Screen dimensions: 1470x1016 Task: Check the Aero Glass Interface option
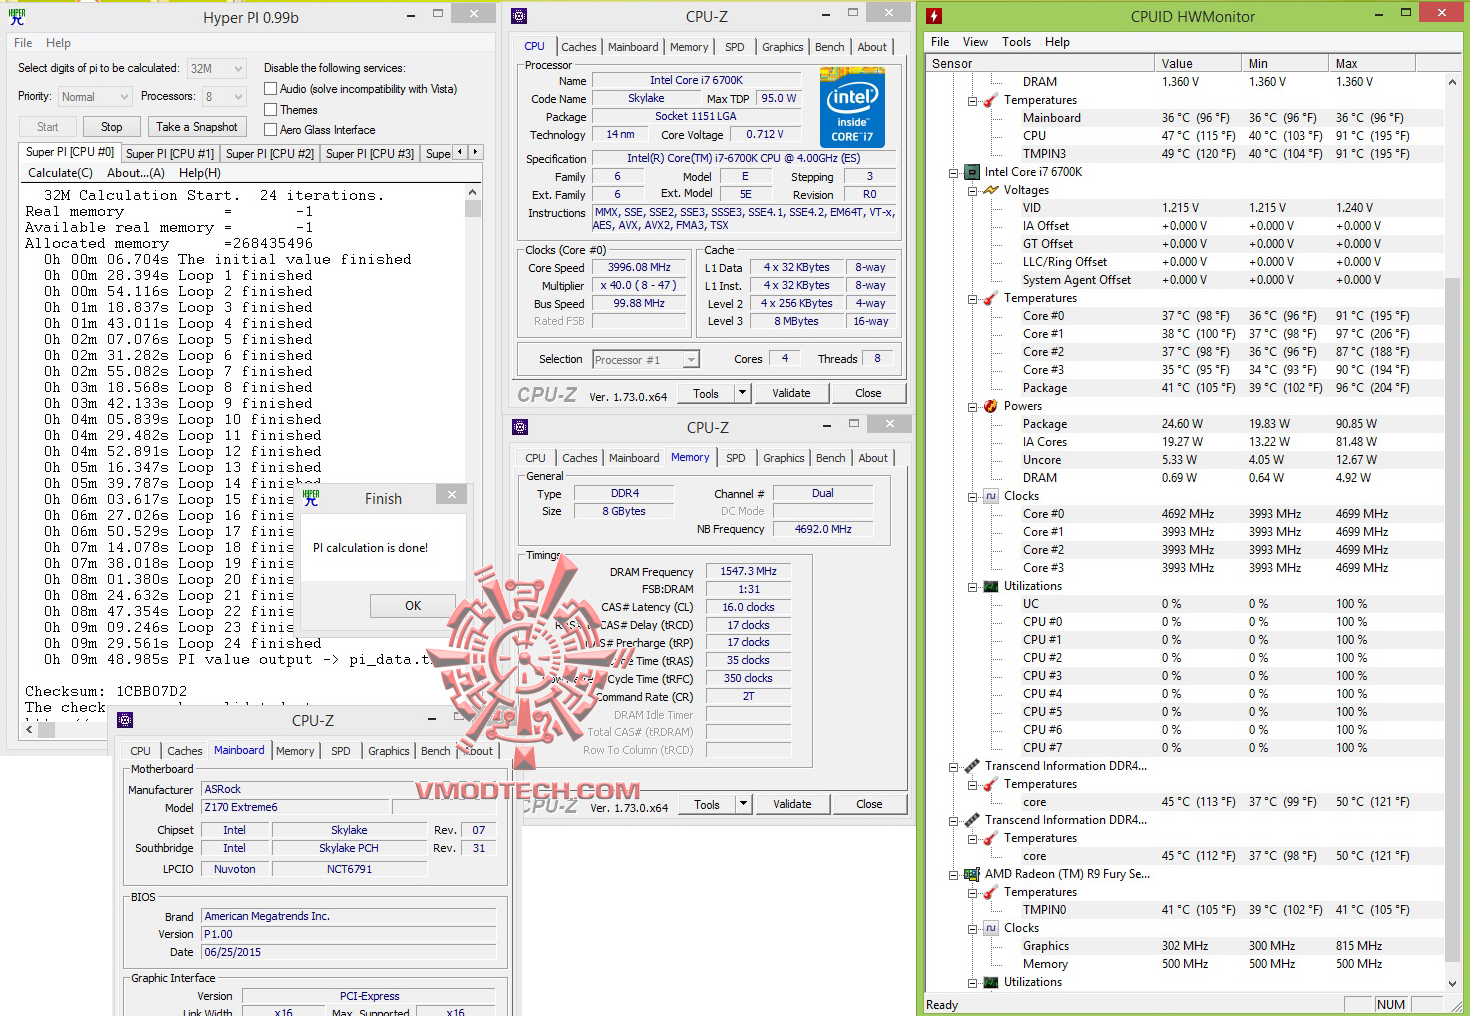(270, 130)
